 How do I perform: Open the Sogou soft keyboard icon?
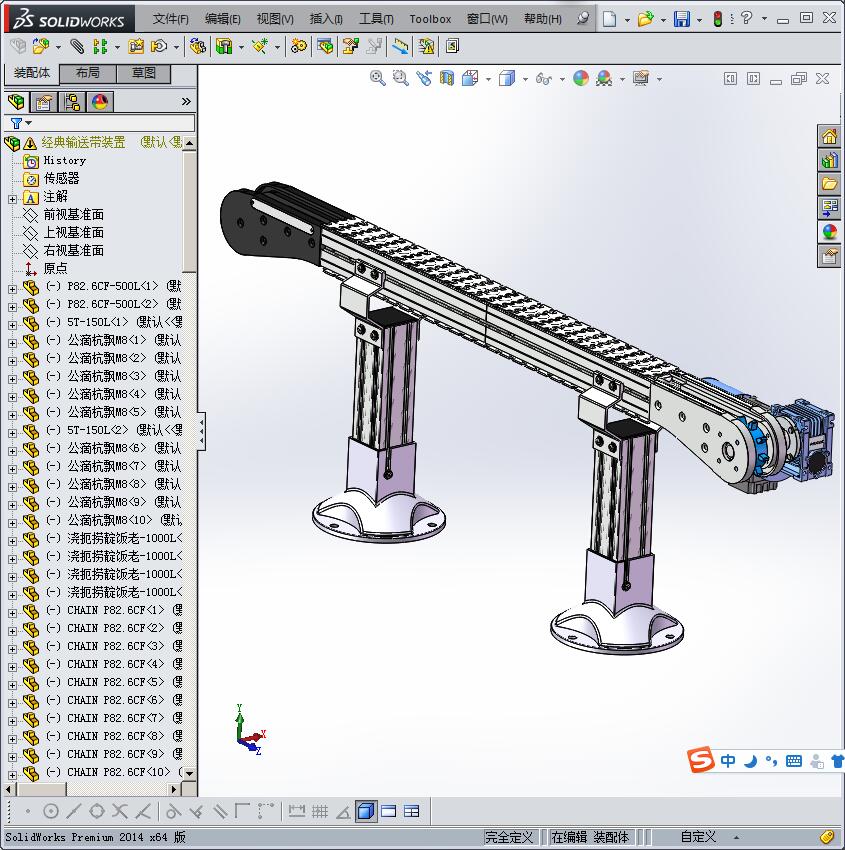(794, 761)
